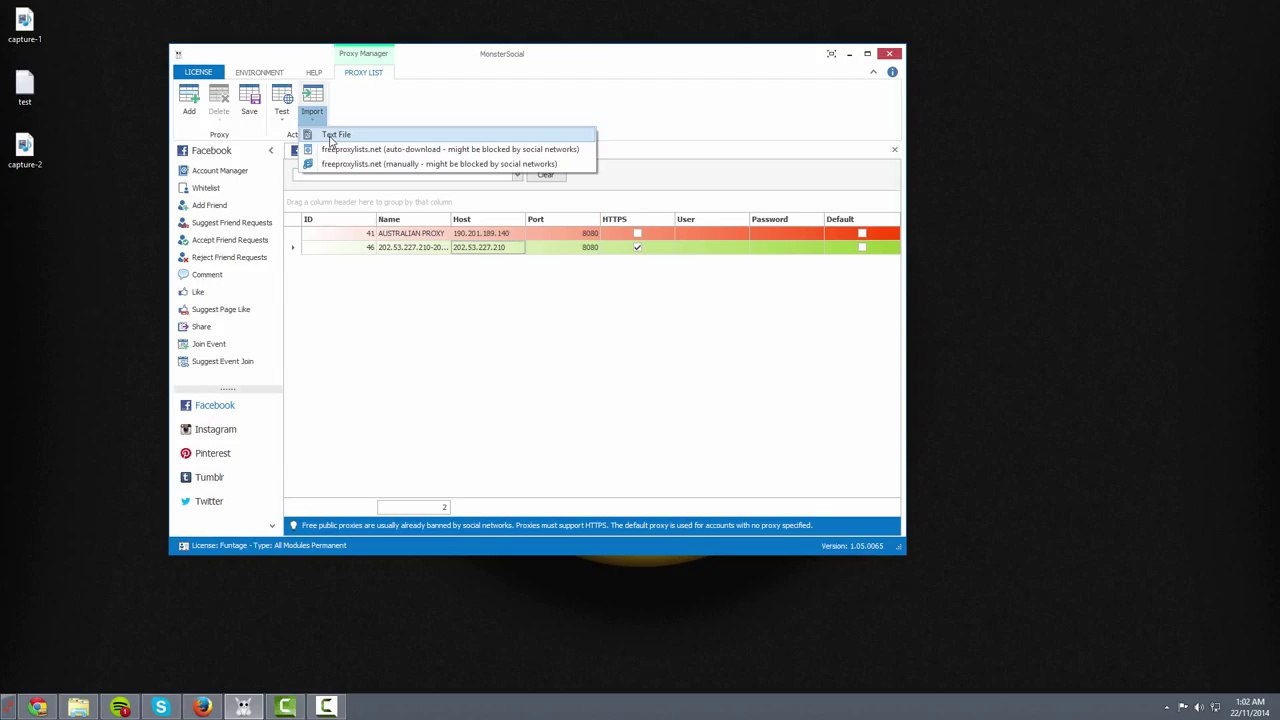Image resolution: width=1280 pixels, height=720 pixels.
Task: Open Suggest Event Join module
Action: tap(223, 361)
